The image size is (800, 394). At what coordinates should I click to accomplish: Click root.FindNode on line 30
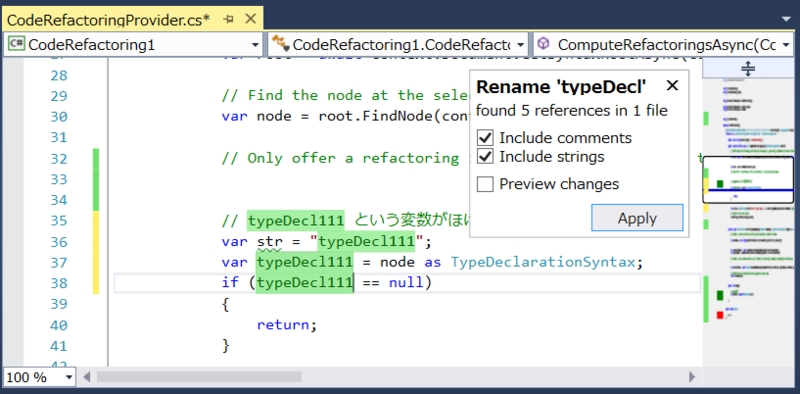(x=376, y=116)
